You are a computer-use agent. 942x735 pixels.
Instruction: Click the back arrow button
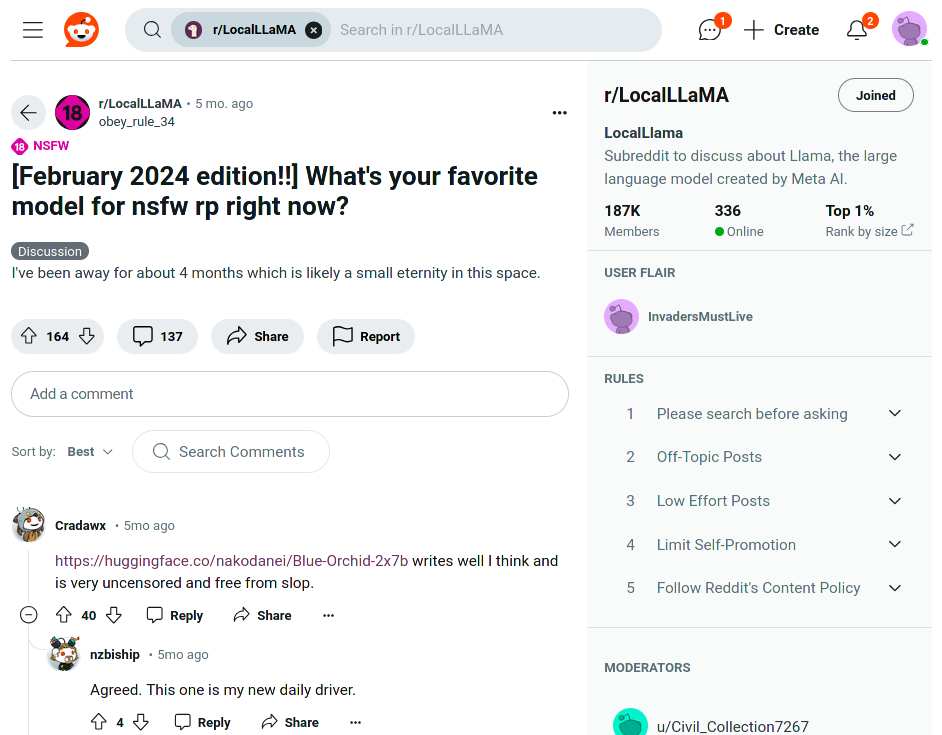(x=29, y=113)
